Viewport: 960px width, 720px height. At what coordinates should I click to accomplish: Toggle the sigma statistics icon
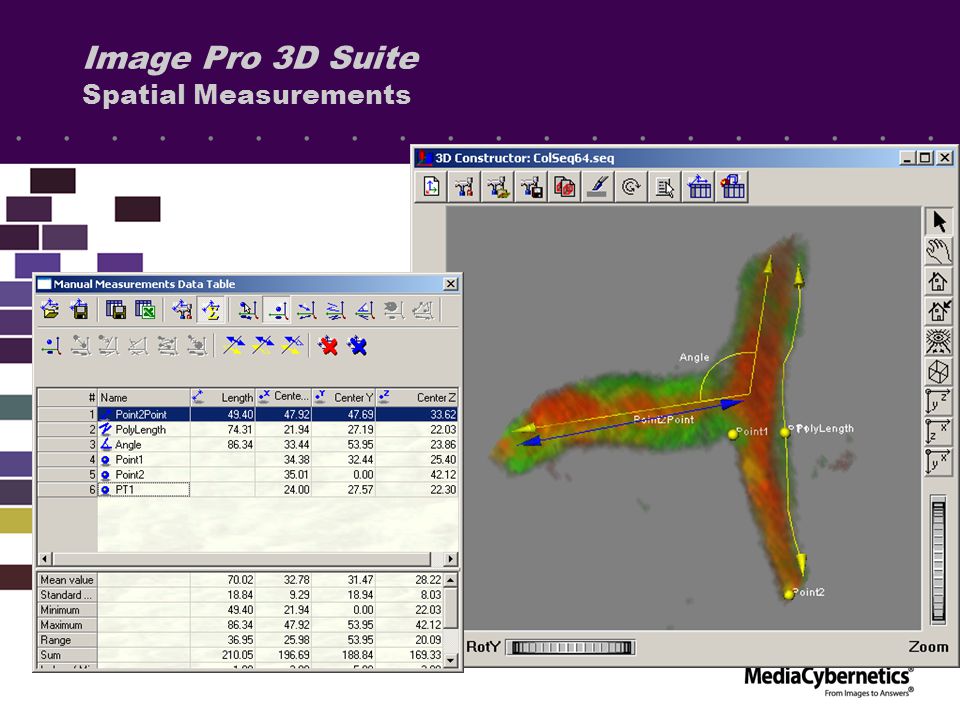coord(211,310)
